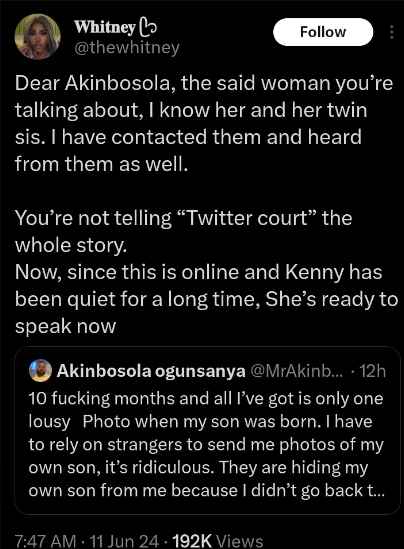
Task: Open the 192K Views count
Action: [x=218, y=541]
